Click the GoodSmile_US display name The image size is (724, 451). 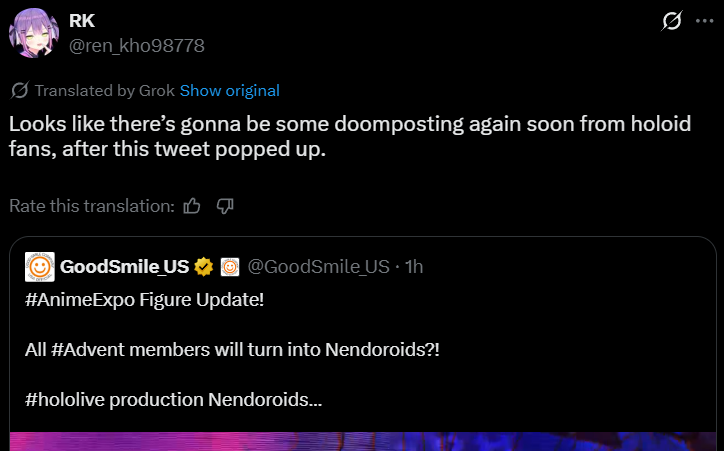click(x=124, y=267)
